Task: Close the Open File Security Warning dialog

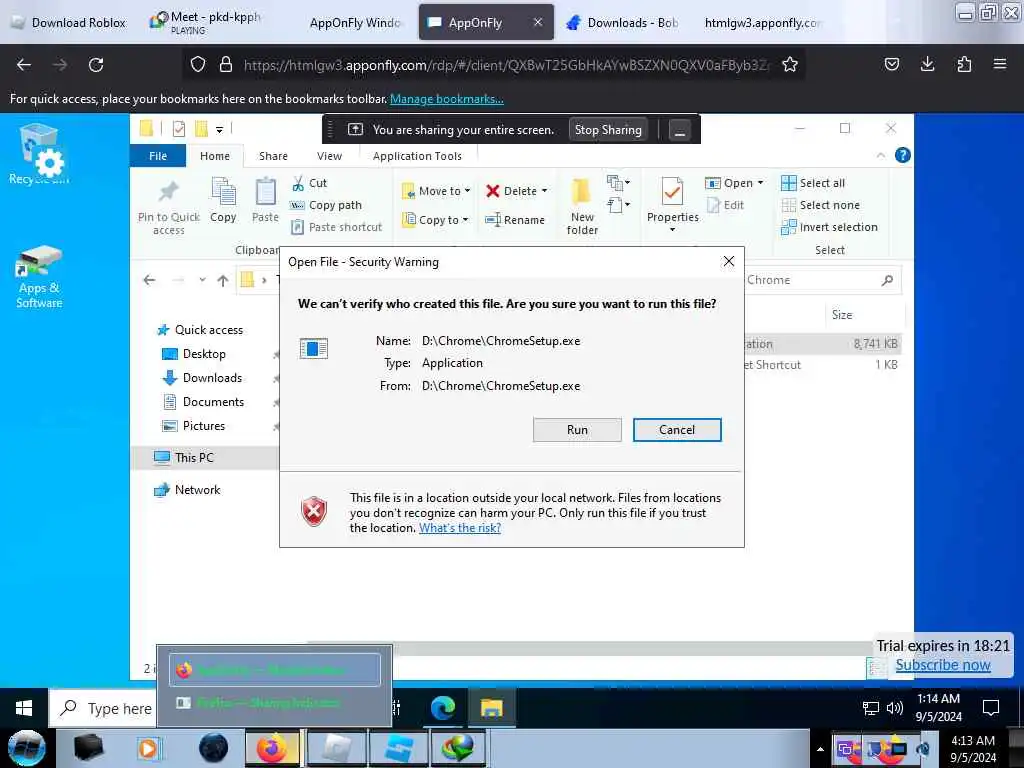Action: (728, 262)
